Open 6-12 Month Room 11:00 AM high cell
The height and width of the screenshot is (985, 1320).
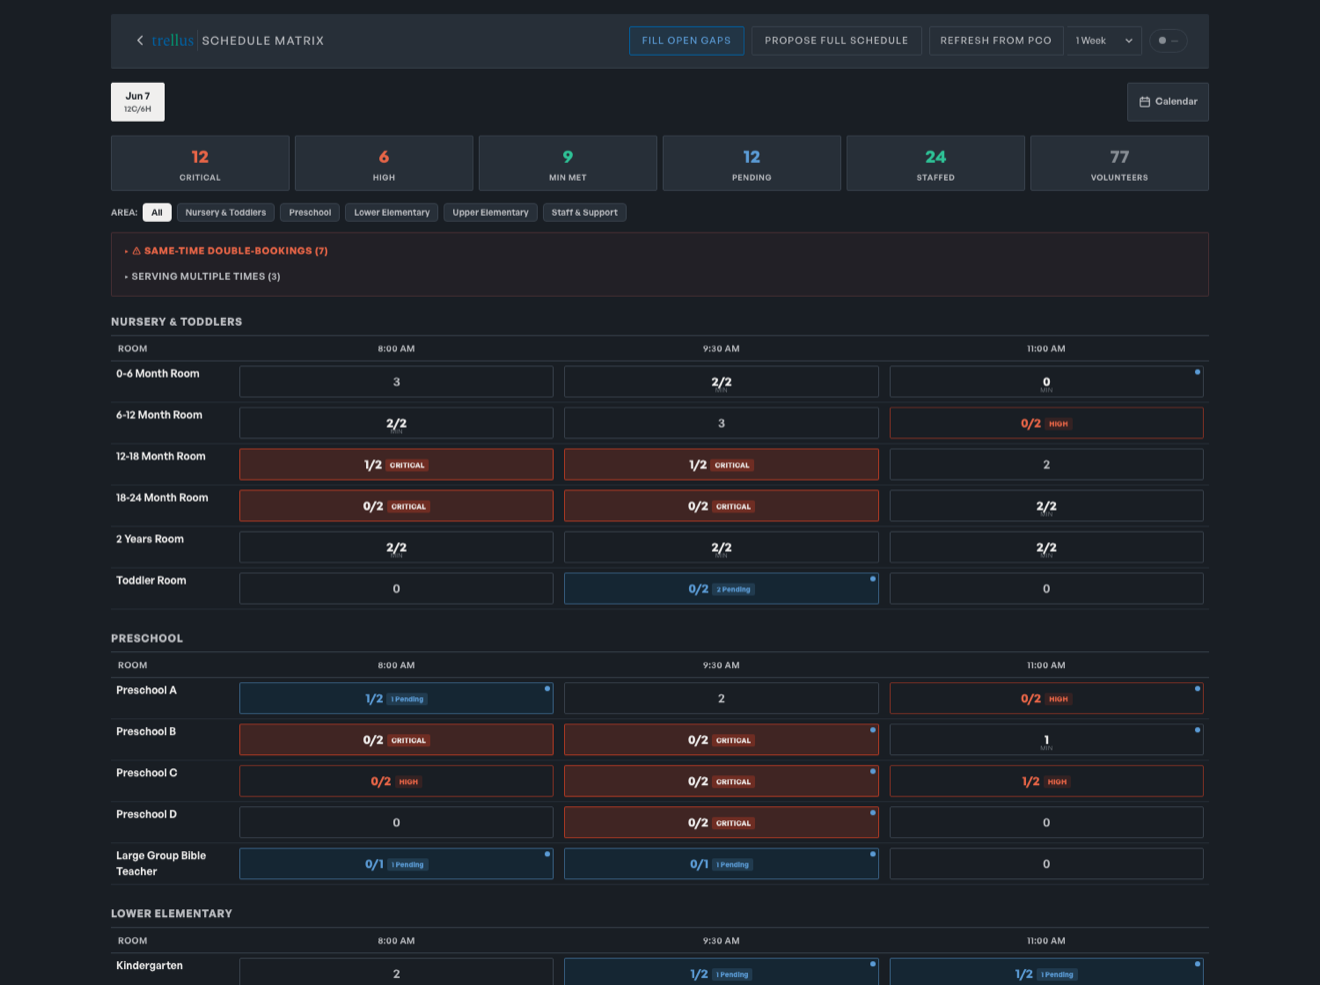click(1046, 423)
